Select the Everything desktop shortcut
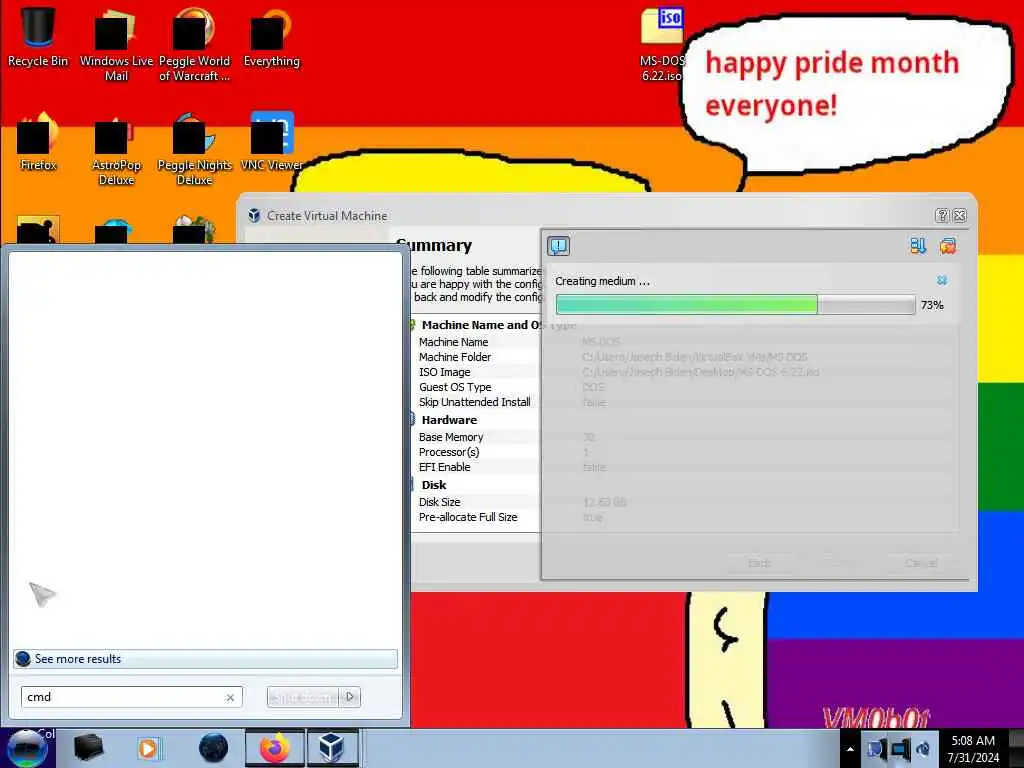 271,37
